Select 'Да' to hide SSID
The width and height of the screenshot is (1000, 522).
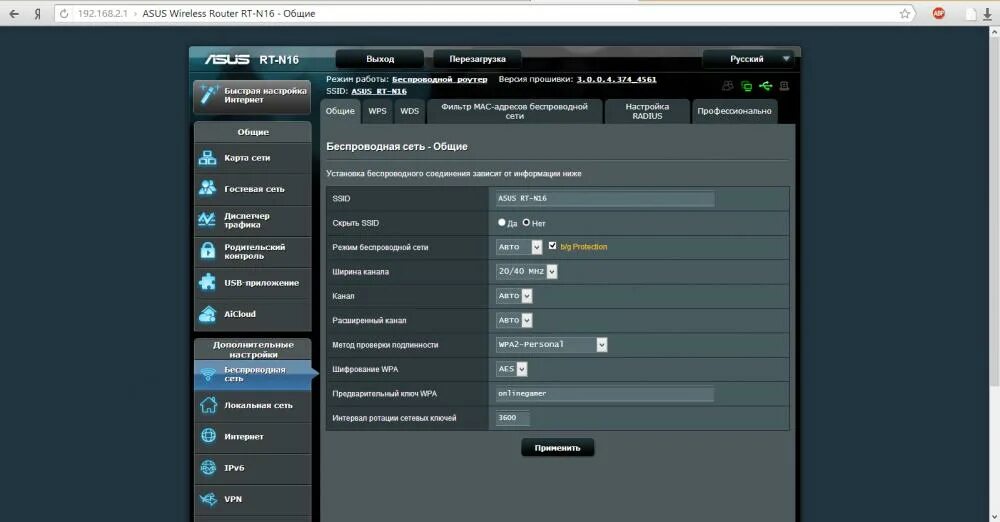[501, 223]
